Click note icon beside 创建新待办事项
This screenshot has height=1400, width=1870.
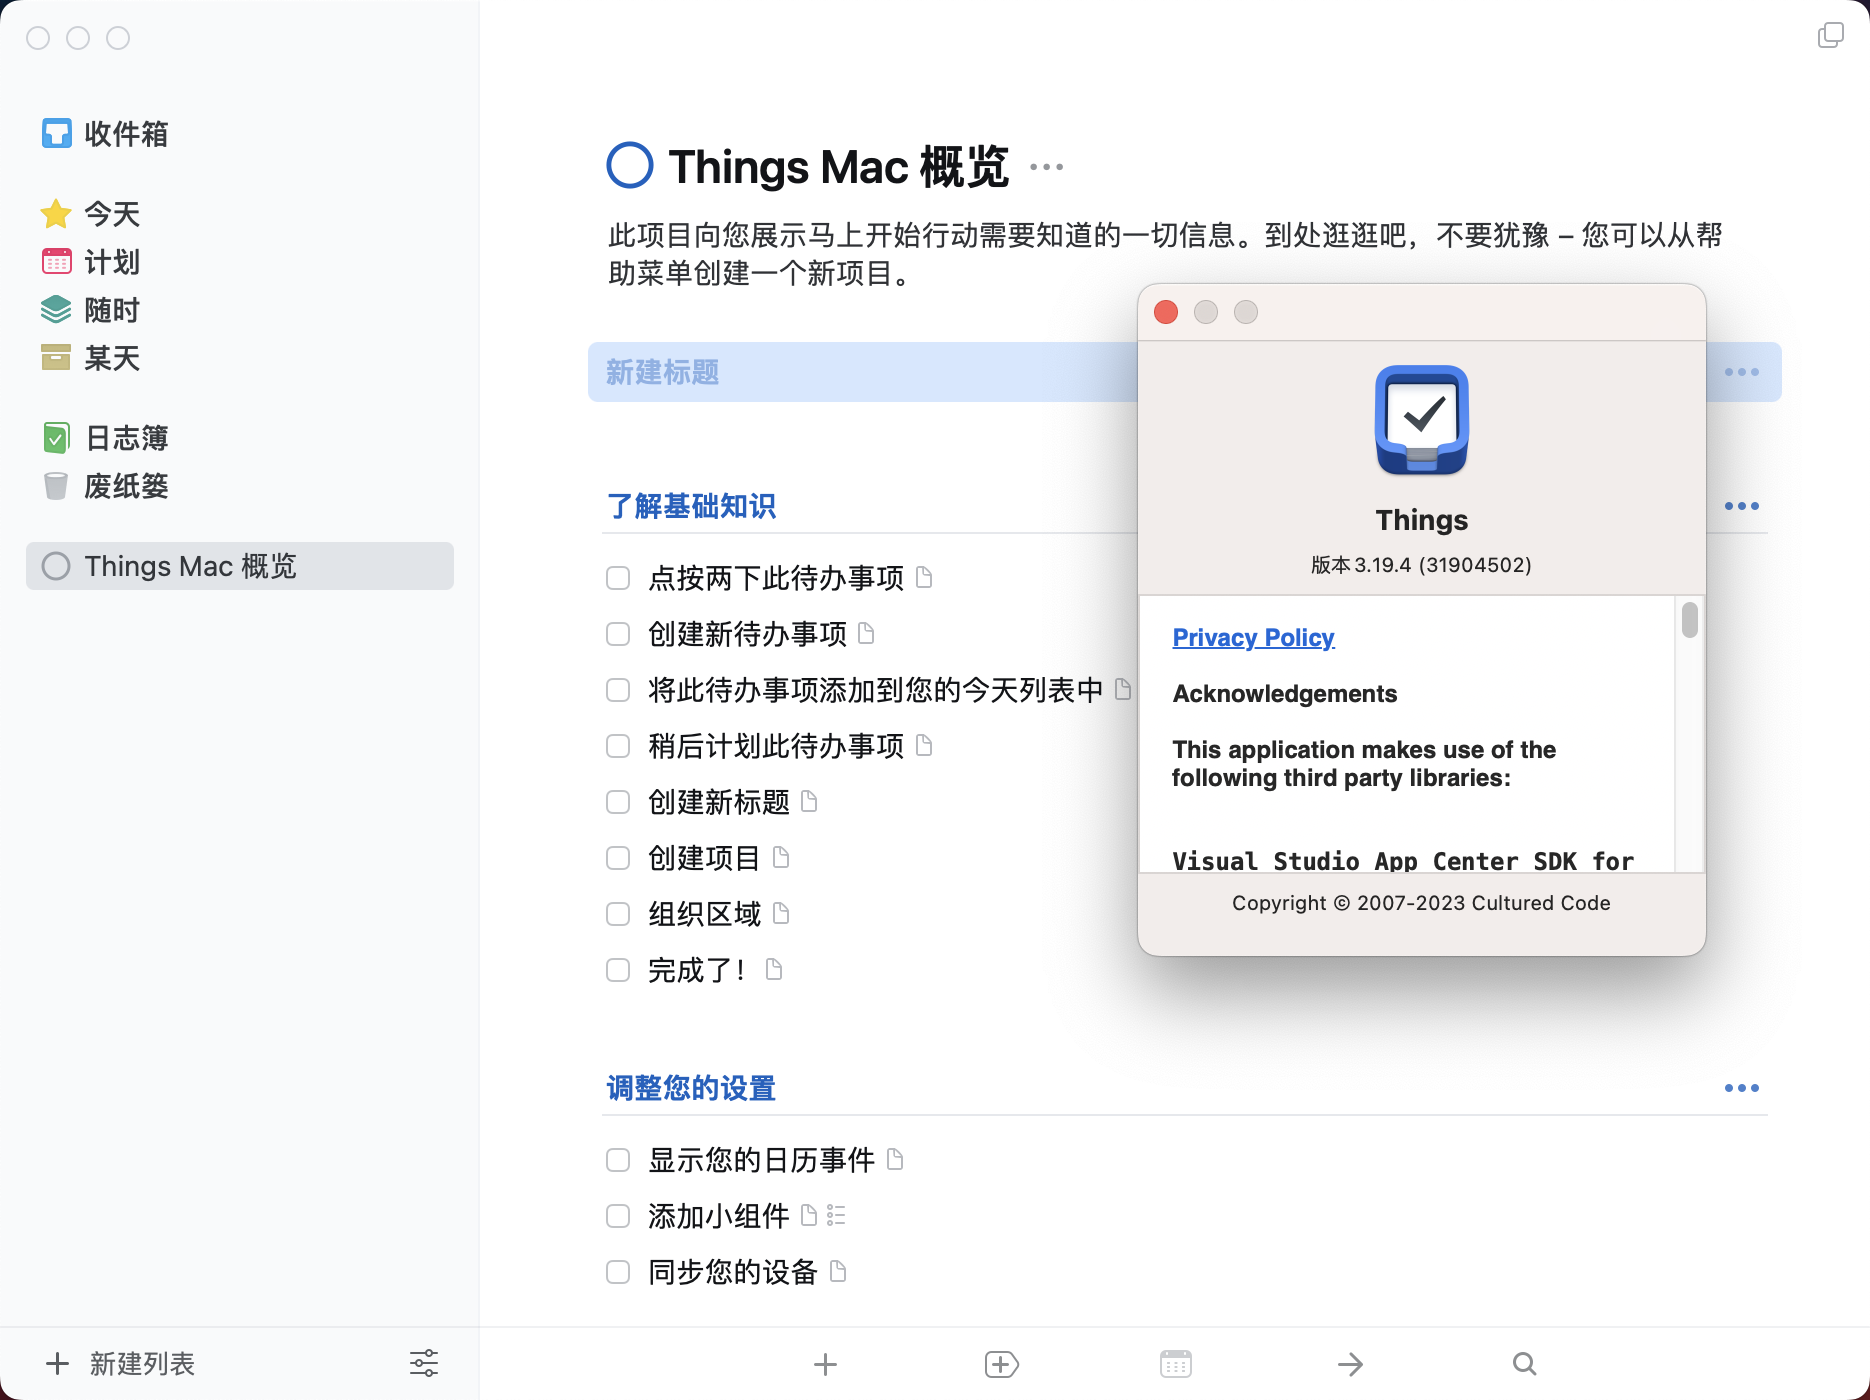(867, 633)
